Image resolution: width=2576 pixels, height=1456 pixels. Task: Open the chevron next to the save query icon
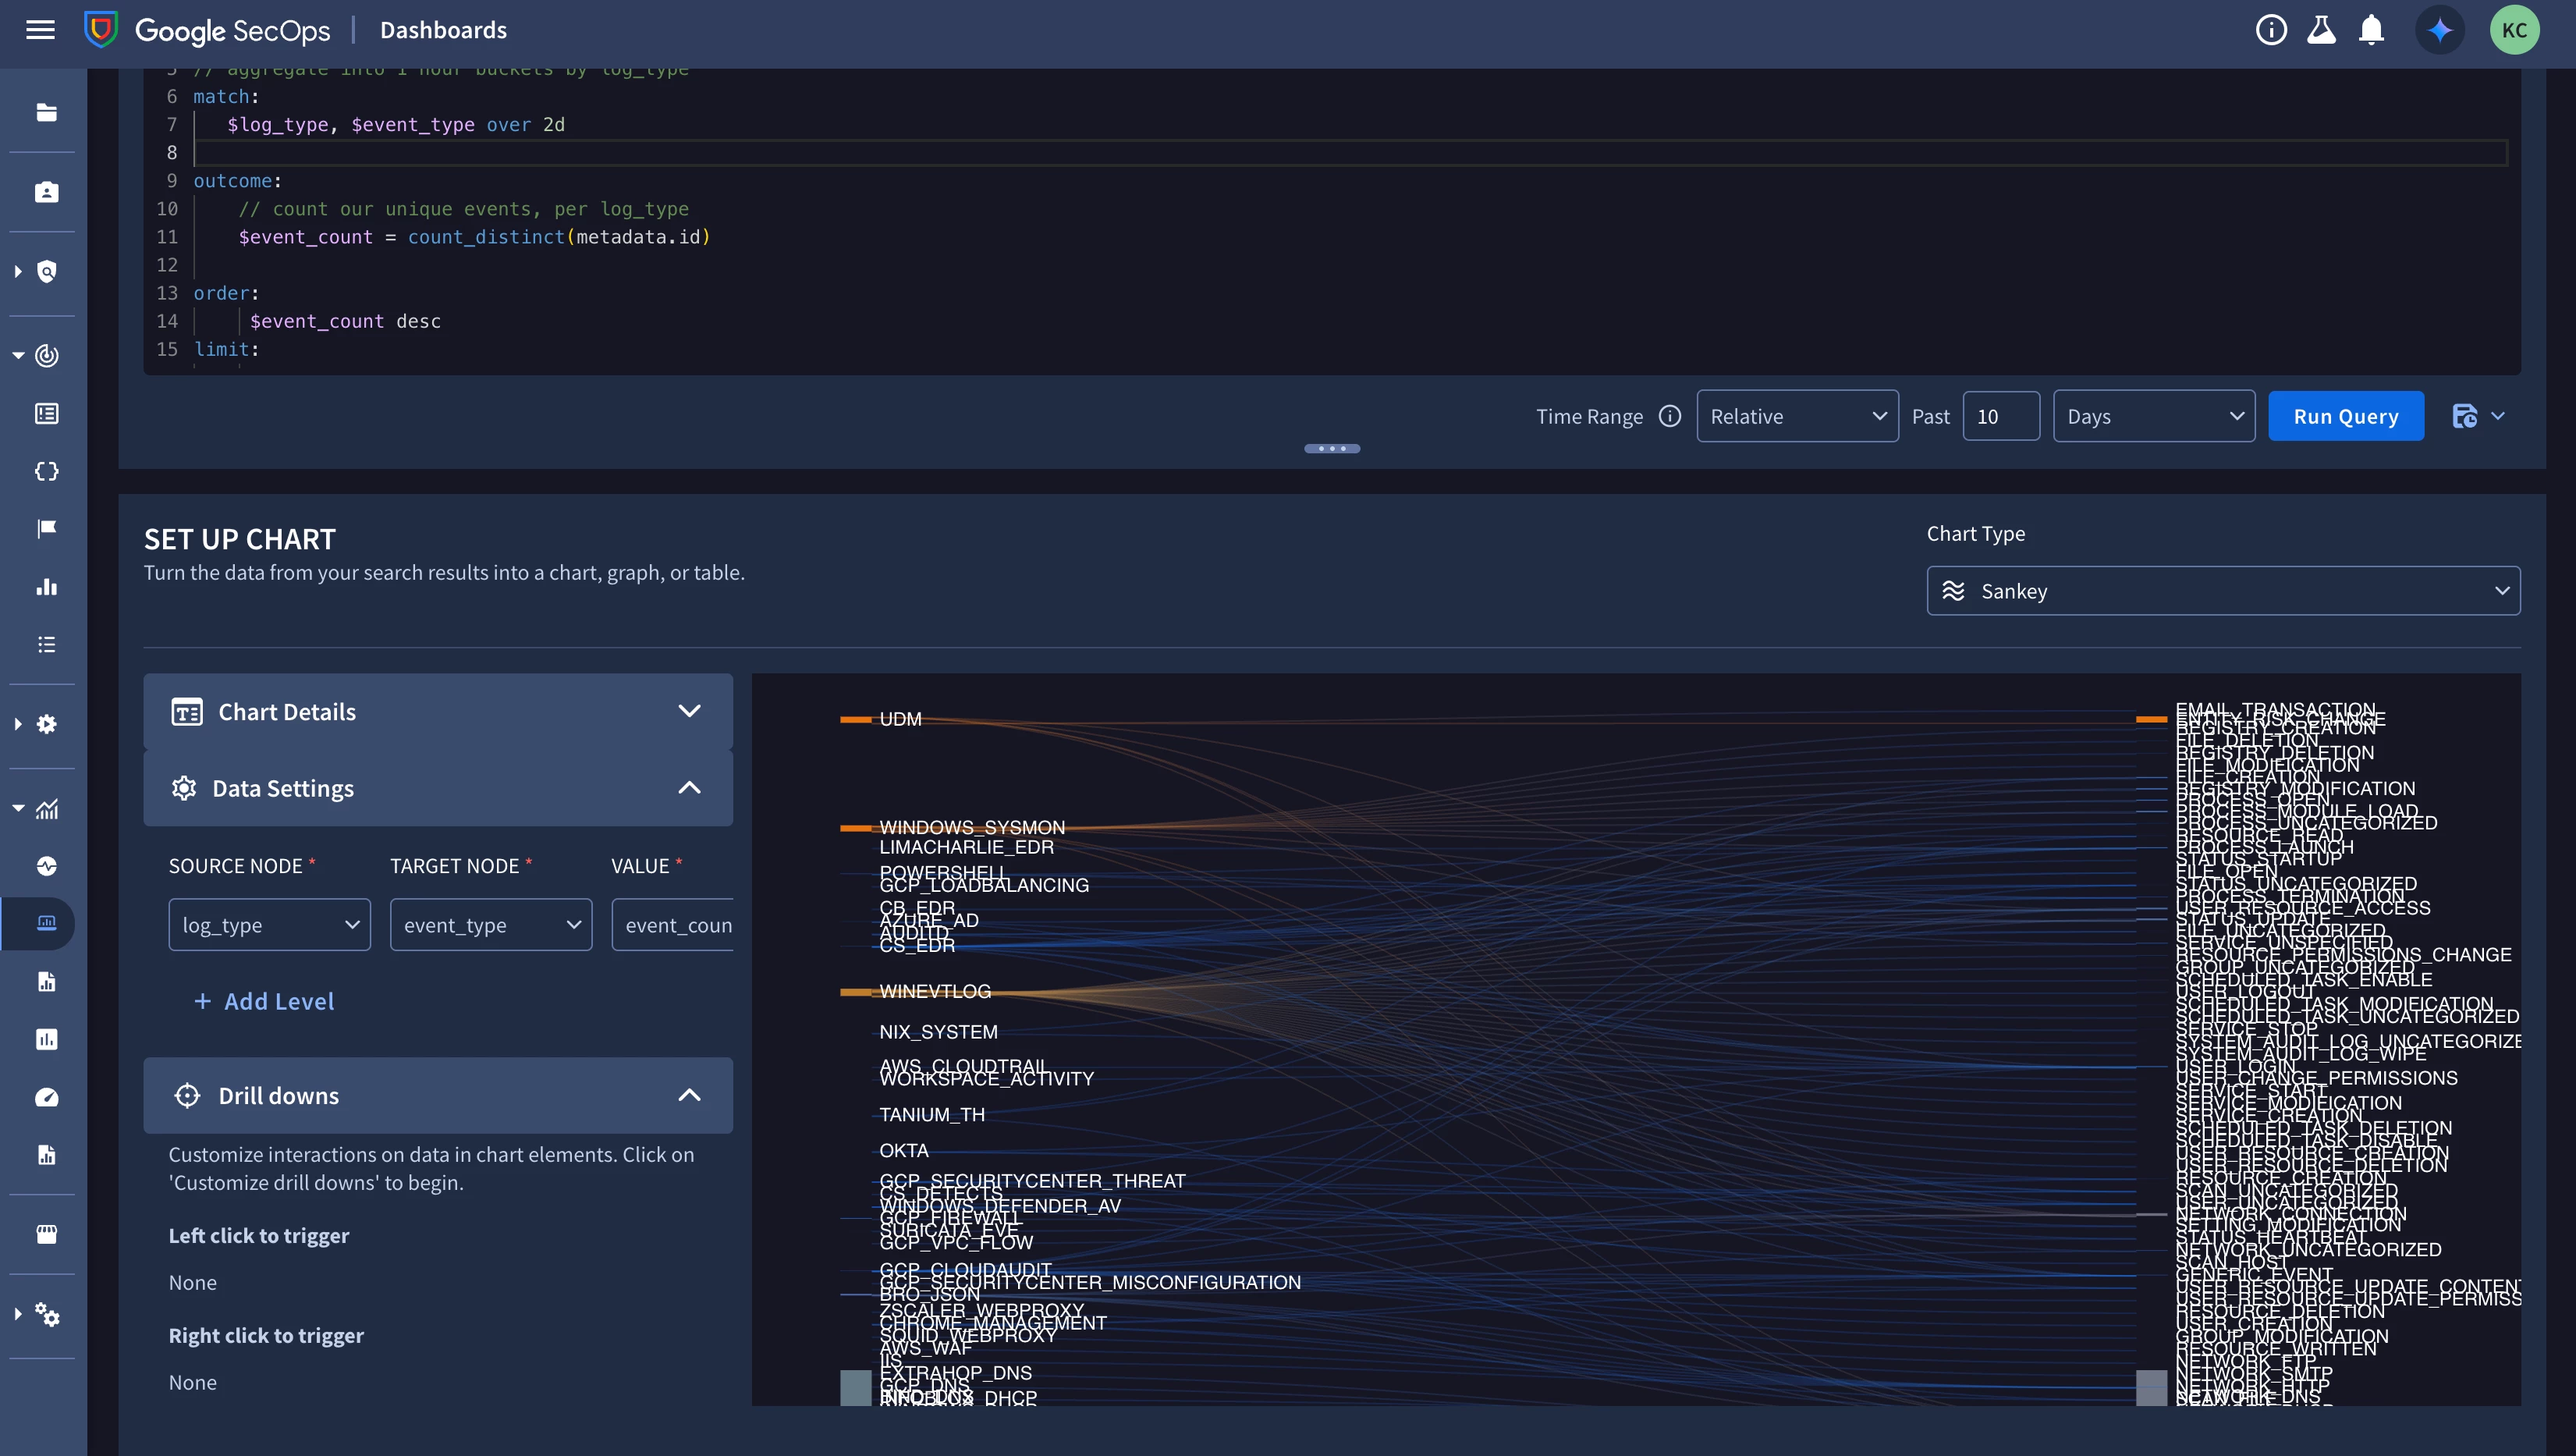point(2498,416)
